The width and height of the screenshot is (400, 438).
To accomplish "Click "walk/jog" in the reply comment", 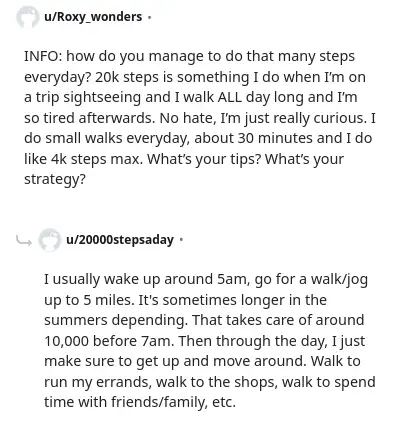I will pyautogui.click(x=339, y=279).
